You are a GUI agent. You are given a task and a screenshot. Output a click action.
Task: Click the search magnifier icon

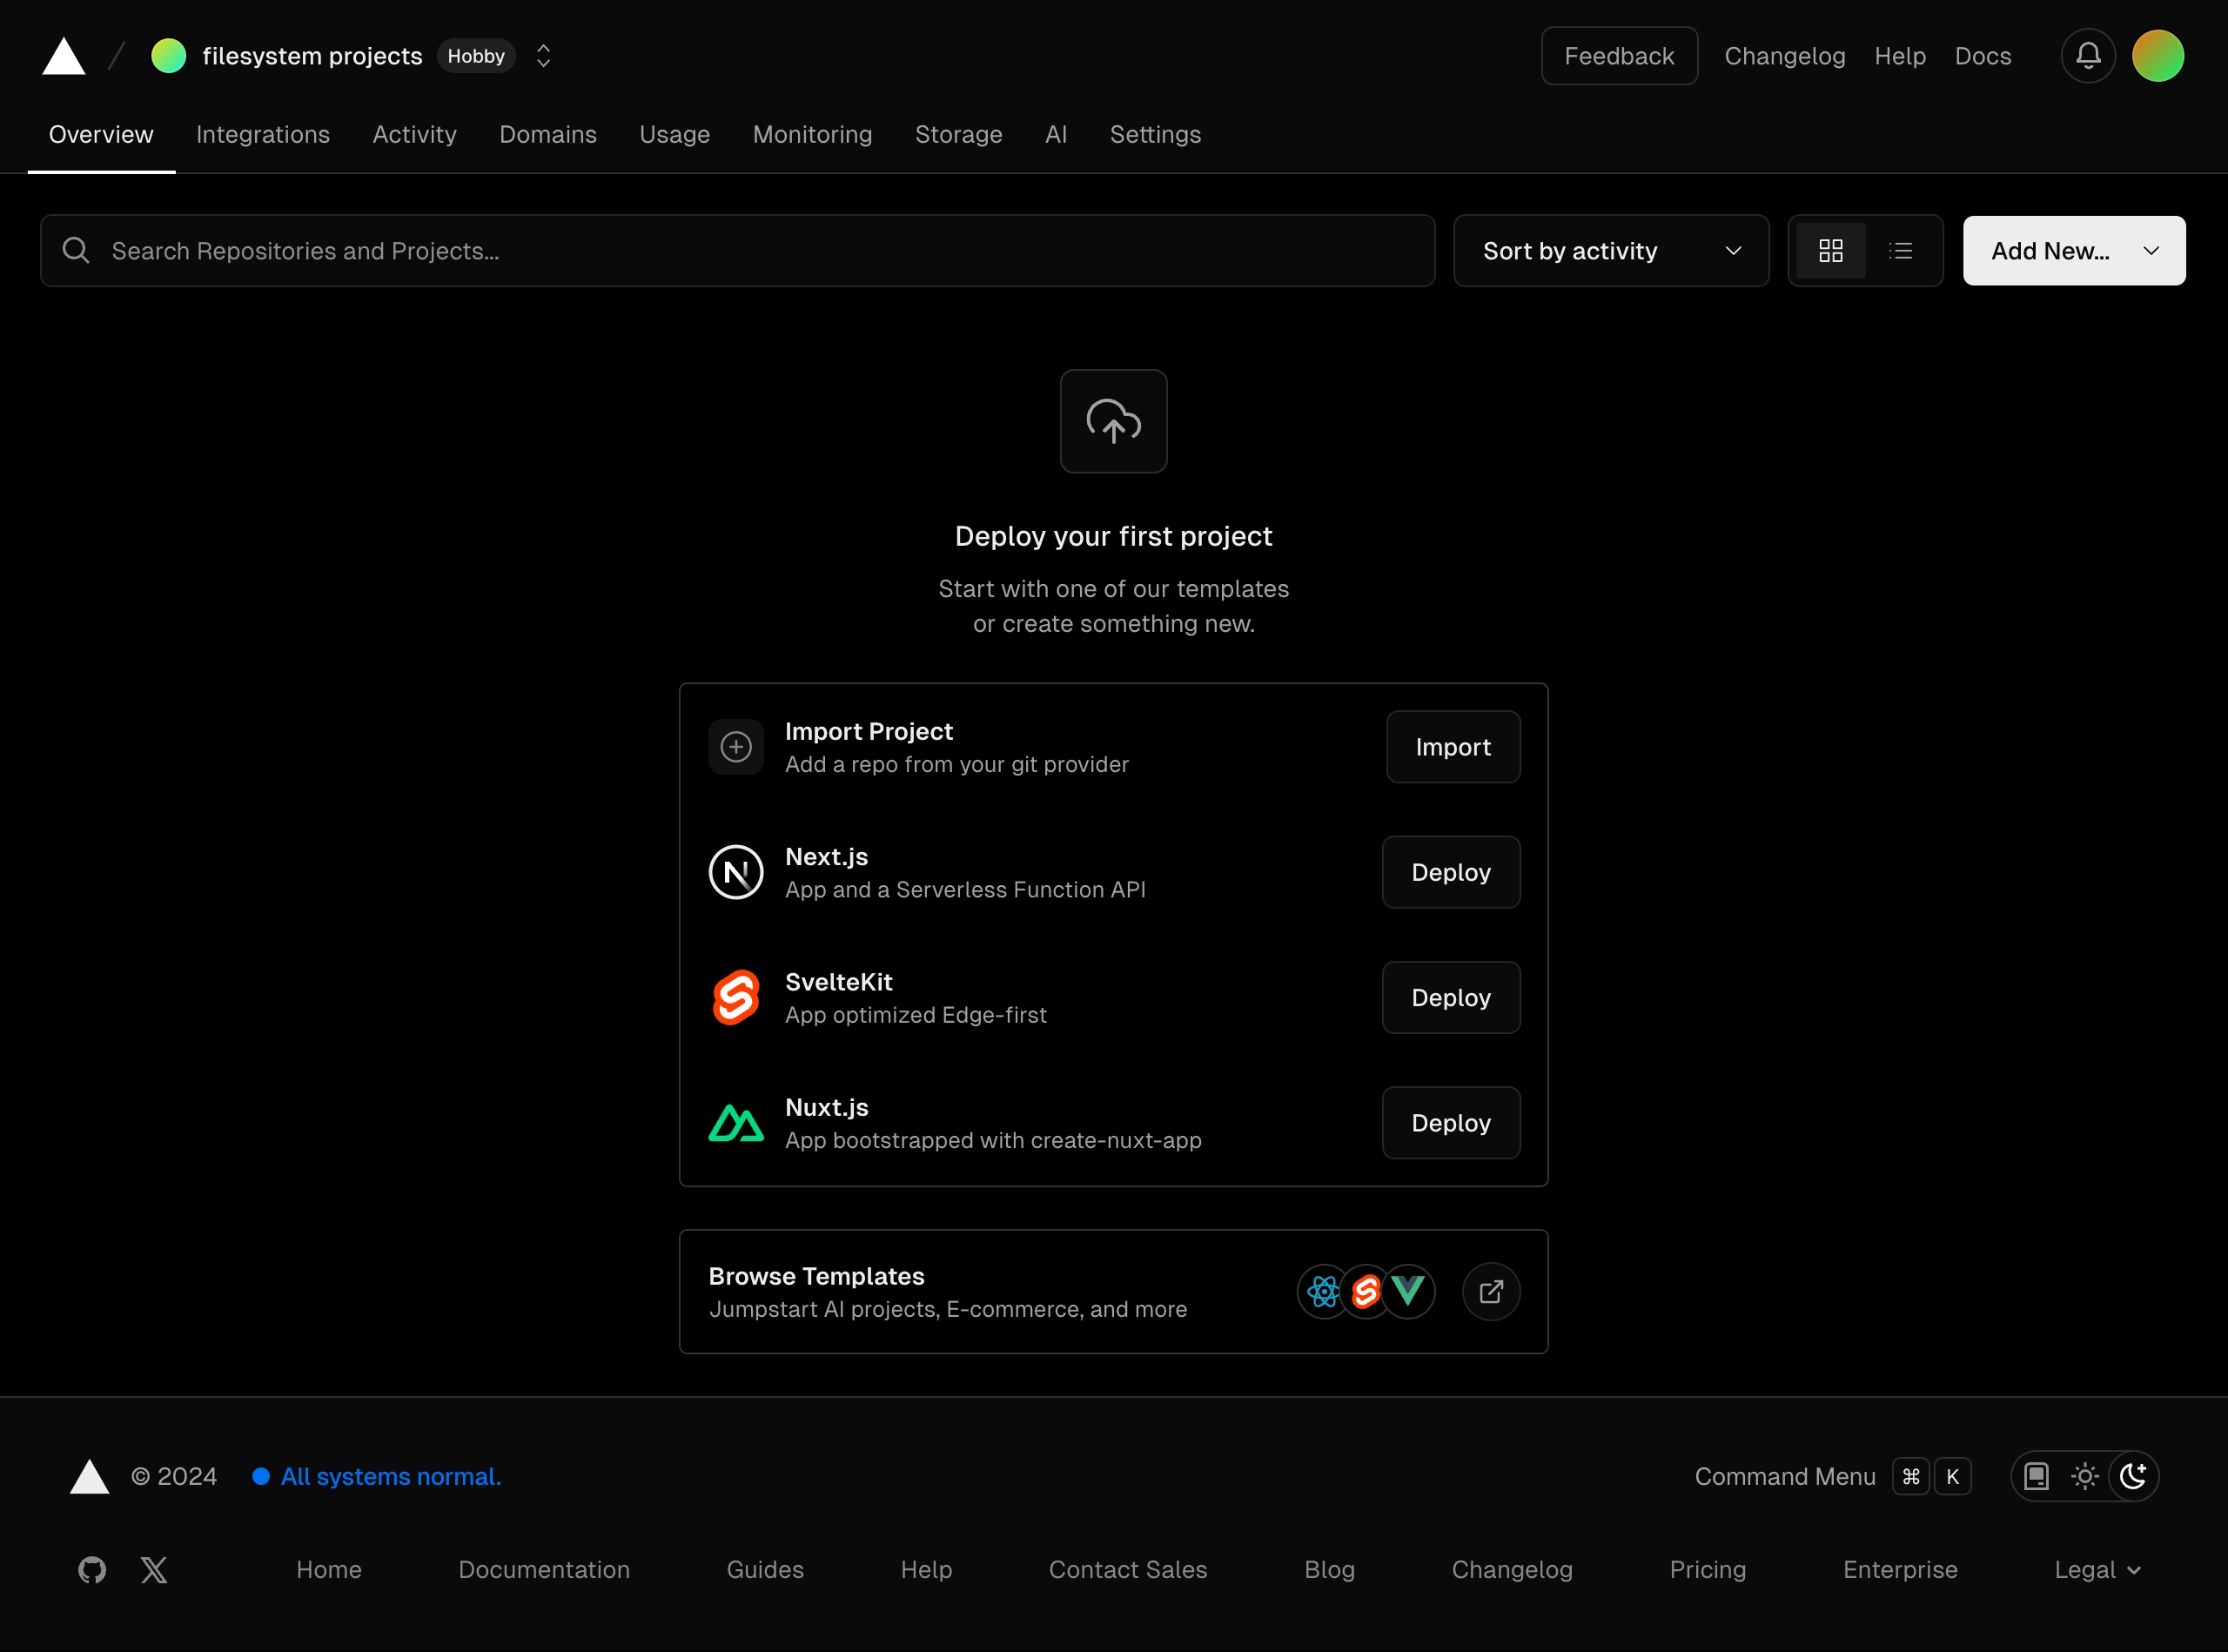click(x=76, y=250)
